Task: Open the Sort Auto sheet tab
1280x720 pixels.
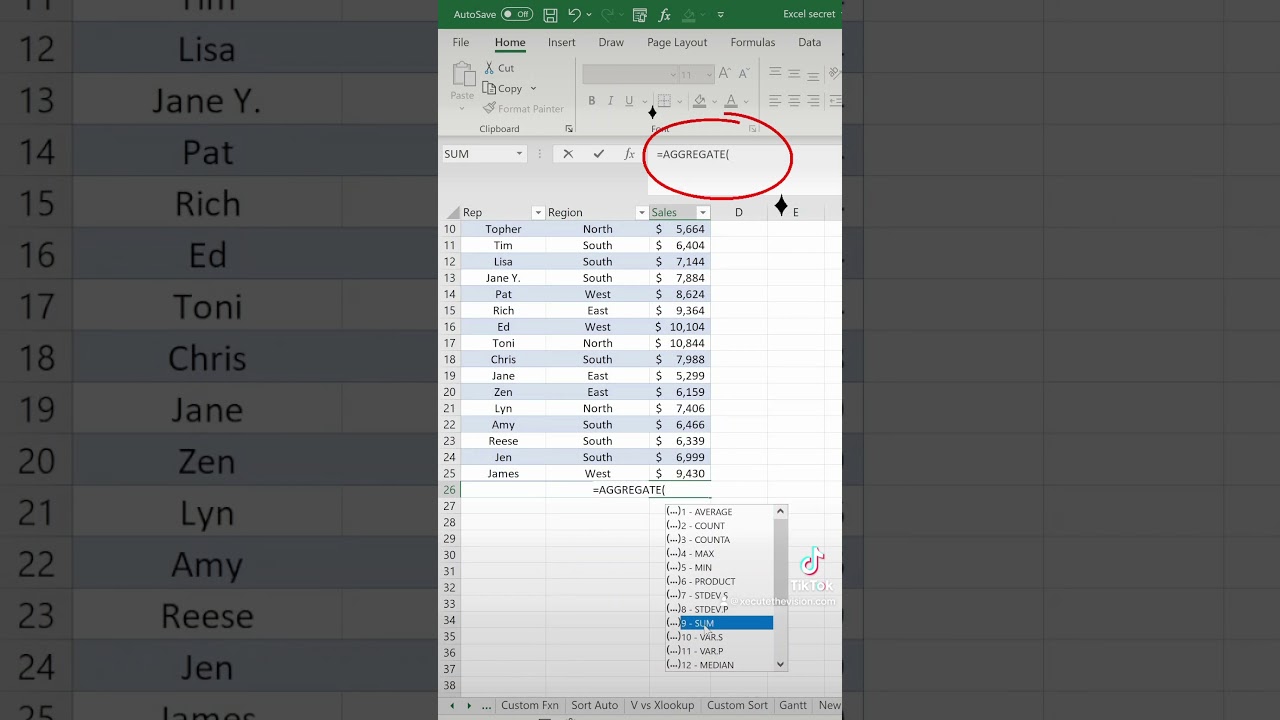Action: pos(595,705)
